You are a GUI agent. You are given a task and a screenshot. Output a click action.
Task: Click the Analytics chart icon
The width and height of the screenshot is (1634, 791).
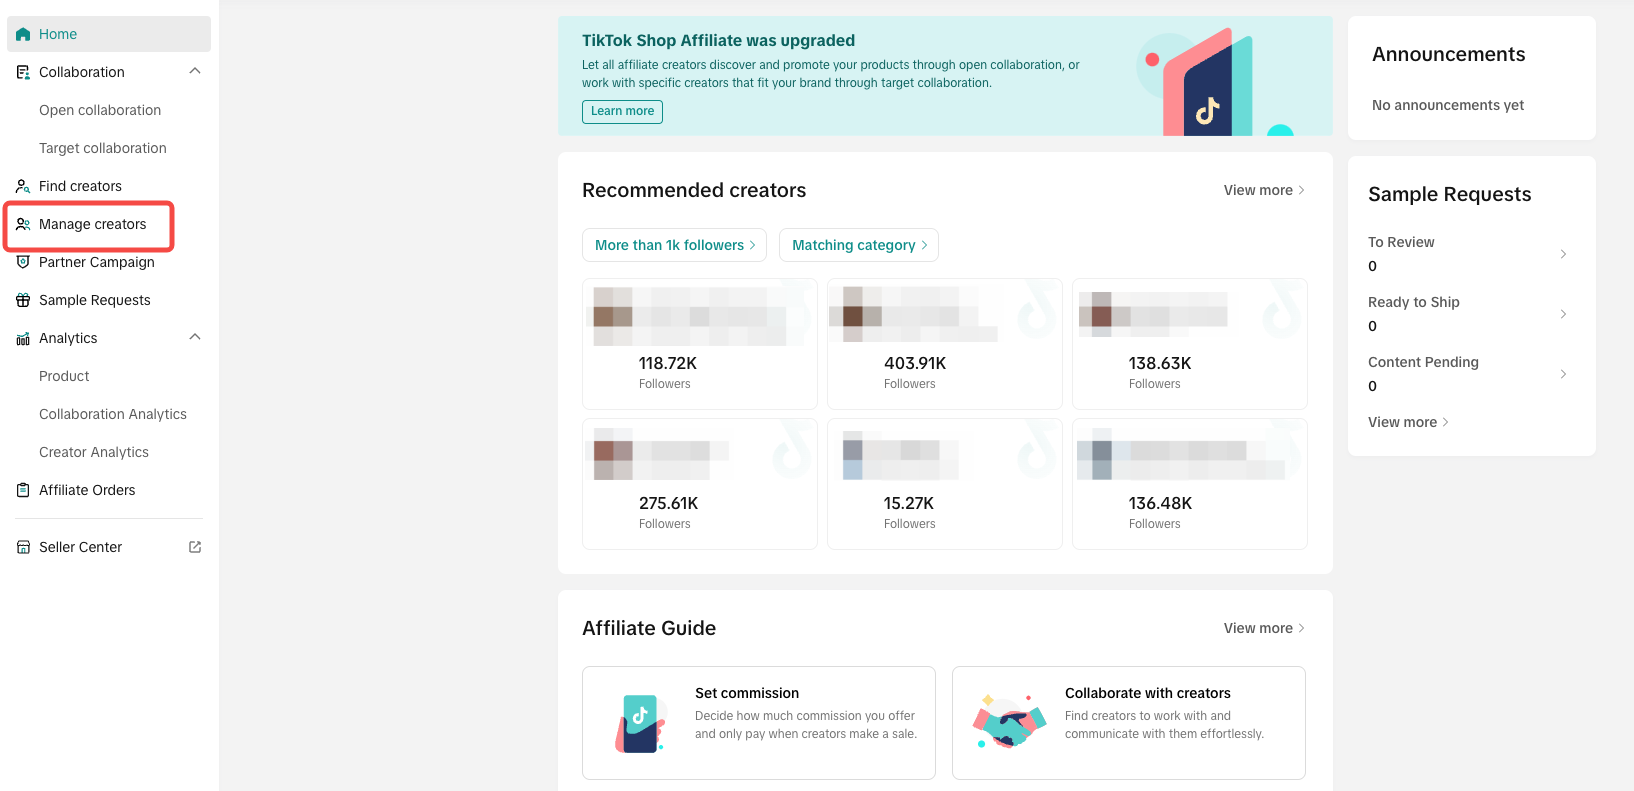(x=23, y=339)
